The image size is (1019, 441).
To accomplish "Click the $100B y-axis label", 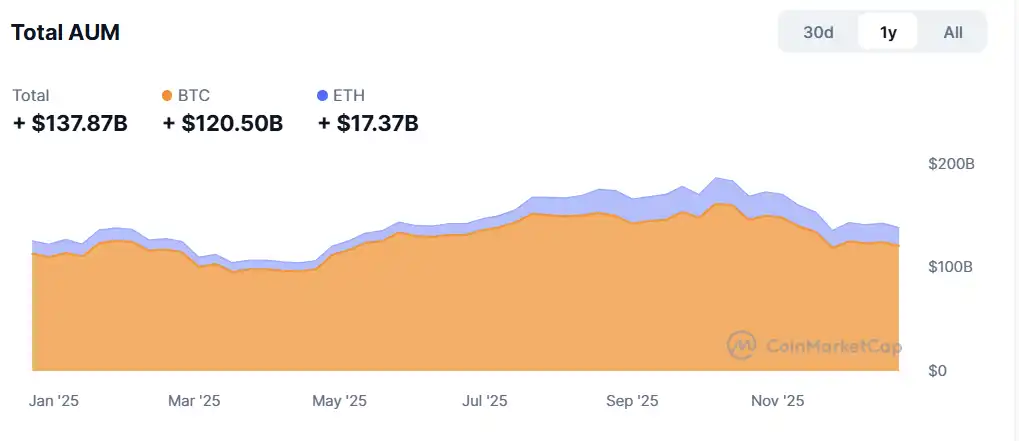I will tap(951, 267).
